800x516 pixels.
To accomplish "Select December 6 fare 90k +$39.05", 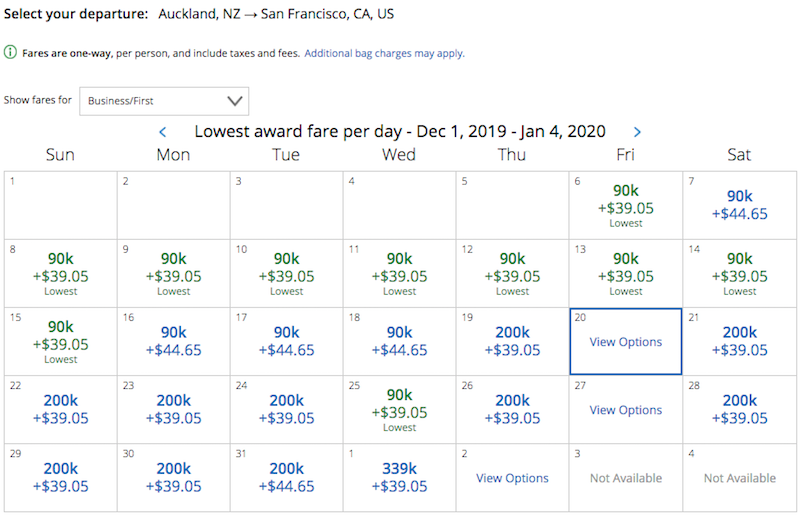I will pos(626,205).
